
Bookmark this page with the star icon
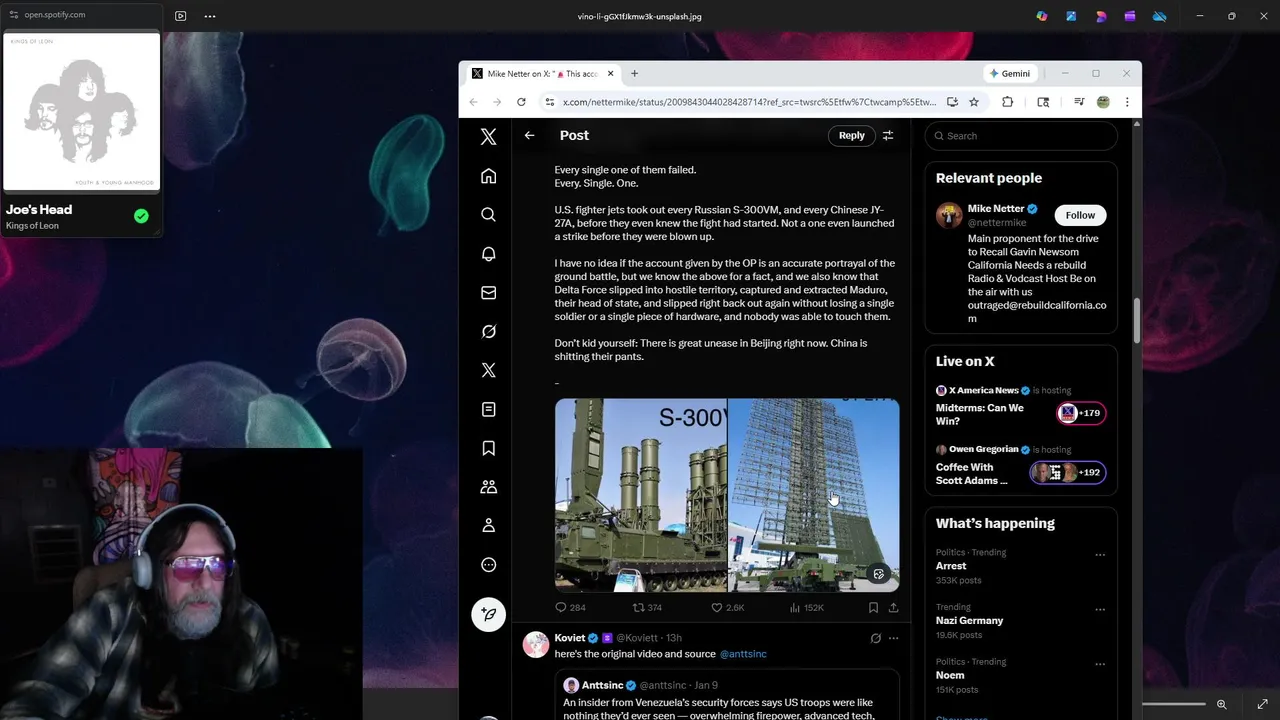pos(974,102)
